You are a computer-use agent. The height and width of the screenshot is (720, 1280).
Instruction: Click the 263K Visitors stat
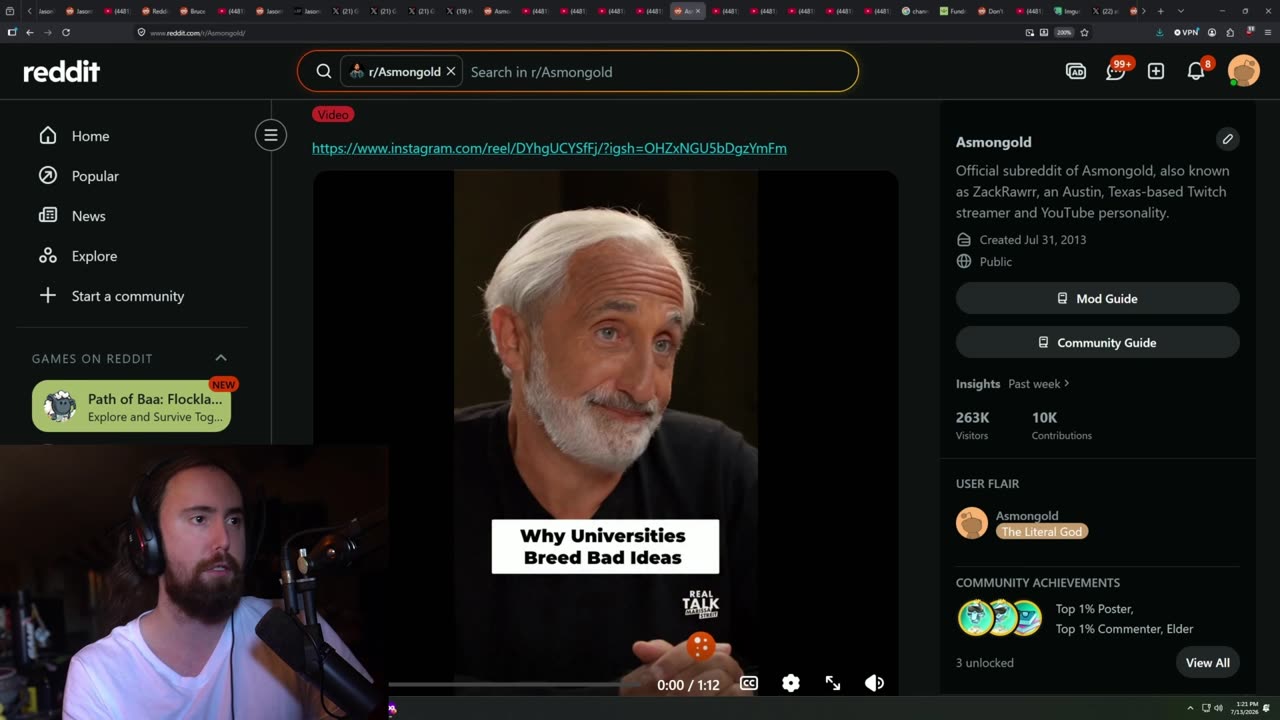pyautogui.click(x=973, y=425)
